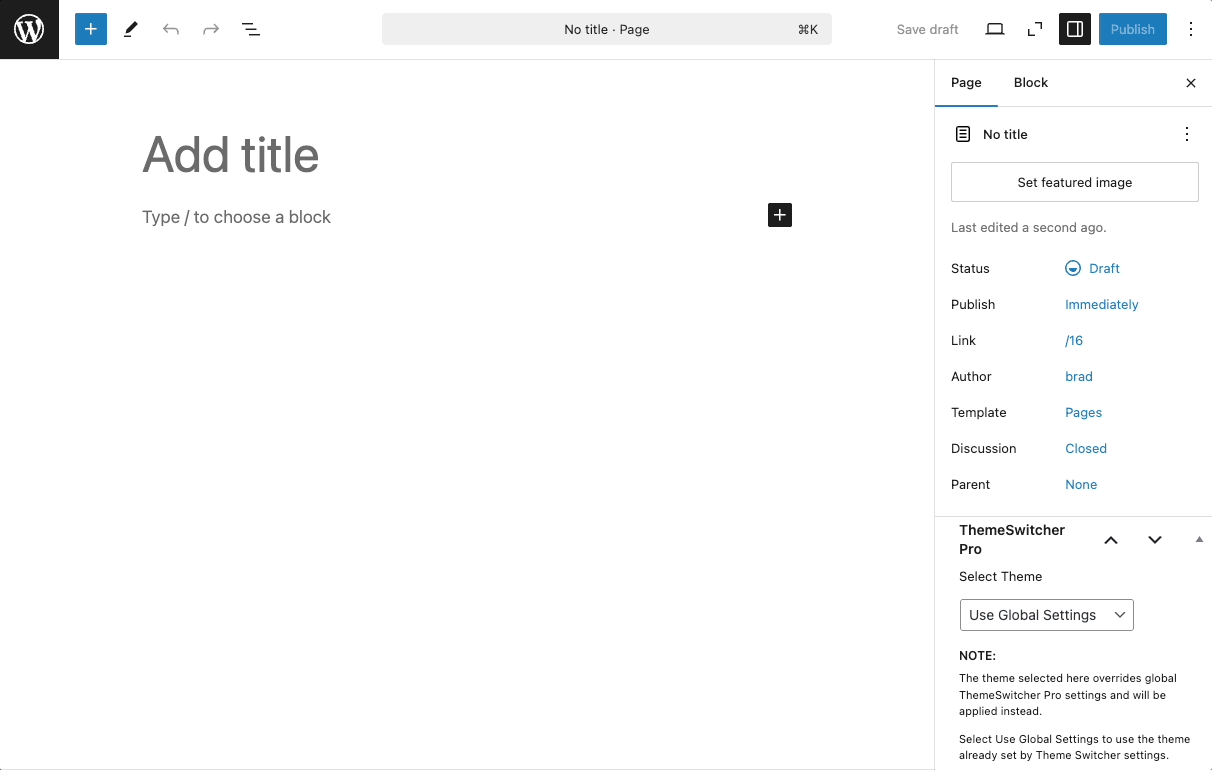The image size is (1212, 770).
Task: Switch to the Block tab
Action: [x=1031, y=83]
